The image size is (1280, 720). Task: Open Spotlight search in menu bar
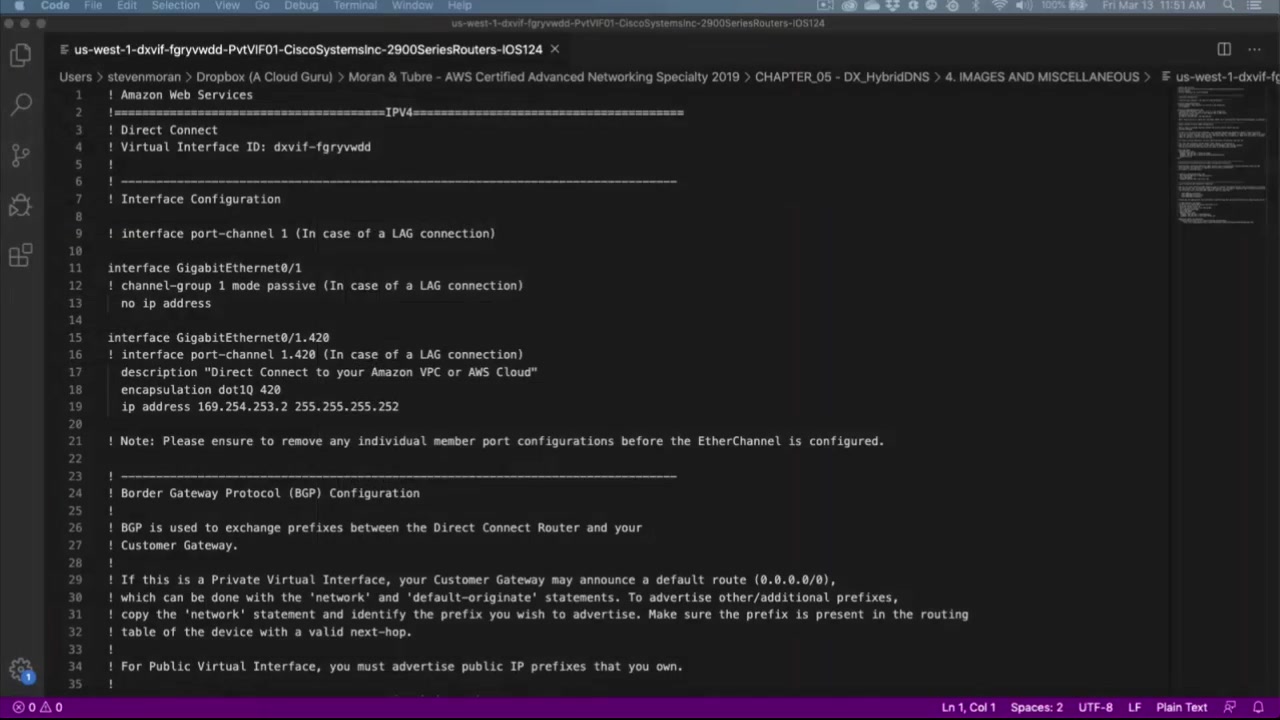tap(1229, 6)
